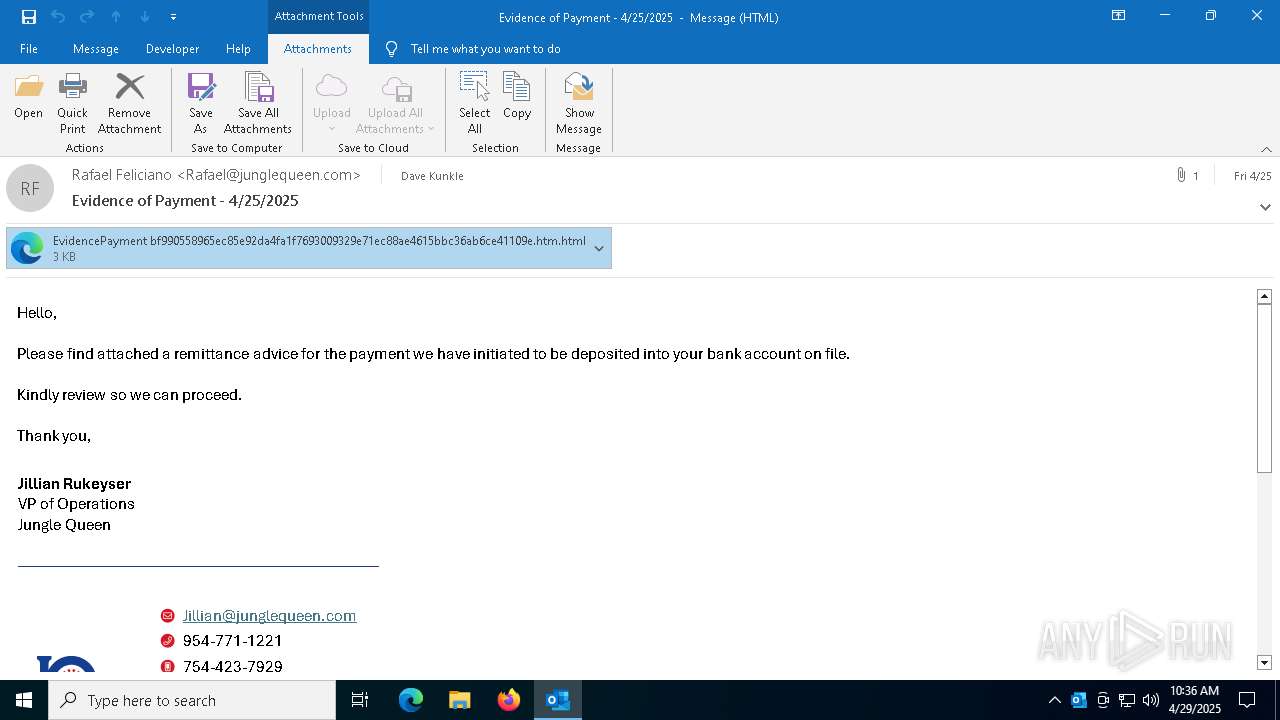Expand the message header chevron
This screenshot has height=720, width=1280.
(x=1265, y=207)
